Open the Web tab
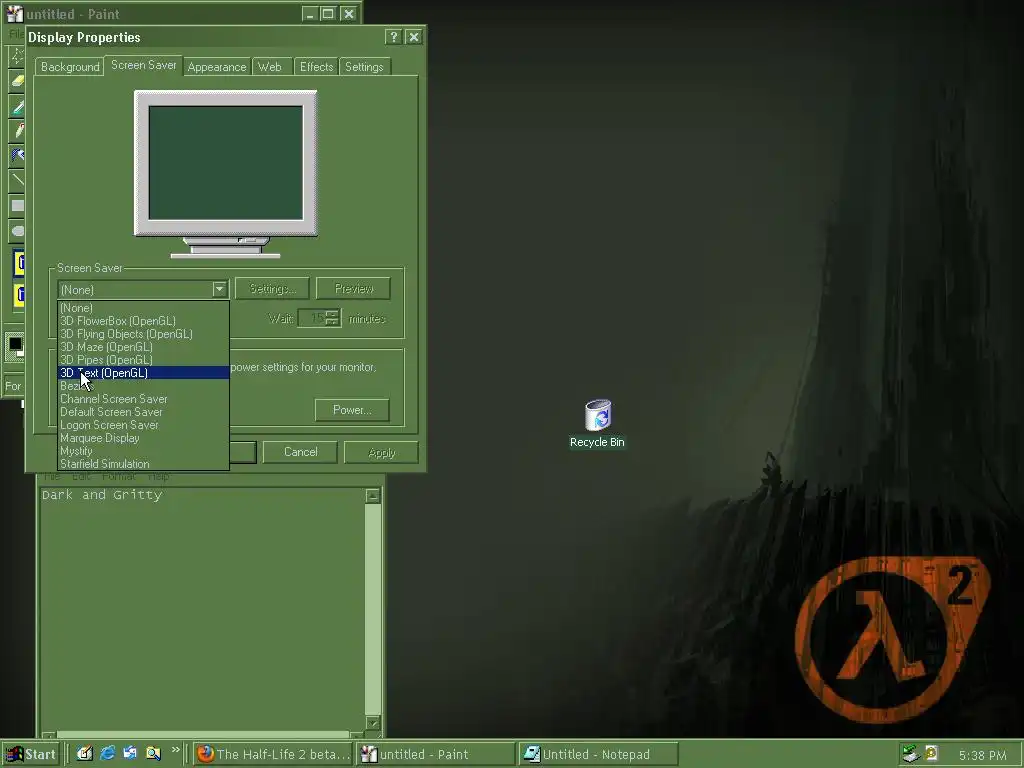 pyautogui.click(x=270, y=67)
